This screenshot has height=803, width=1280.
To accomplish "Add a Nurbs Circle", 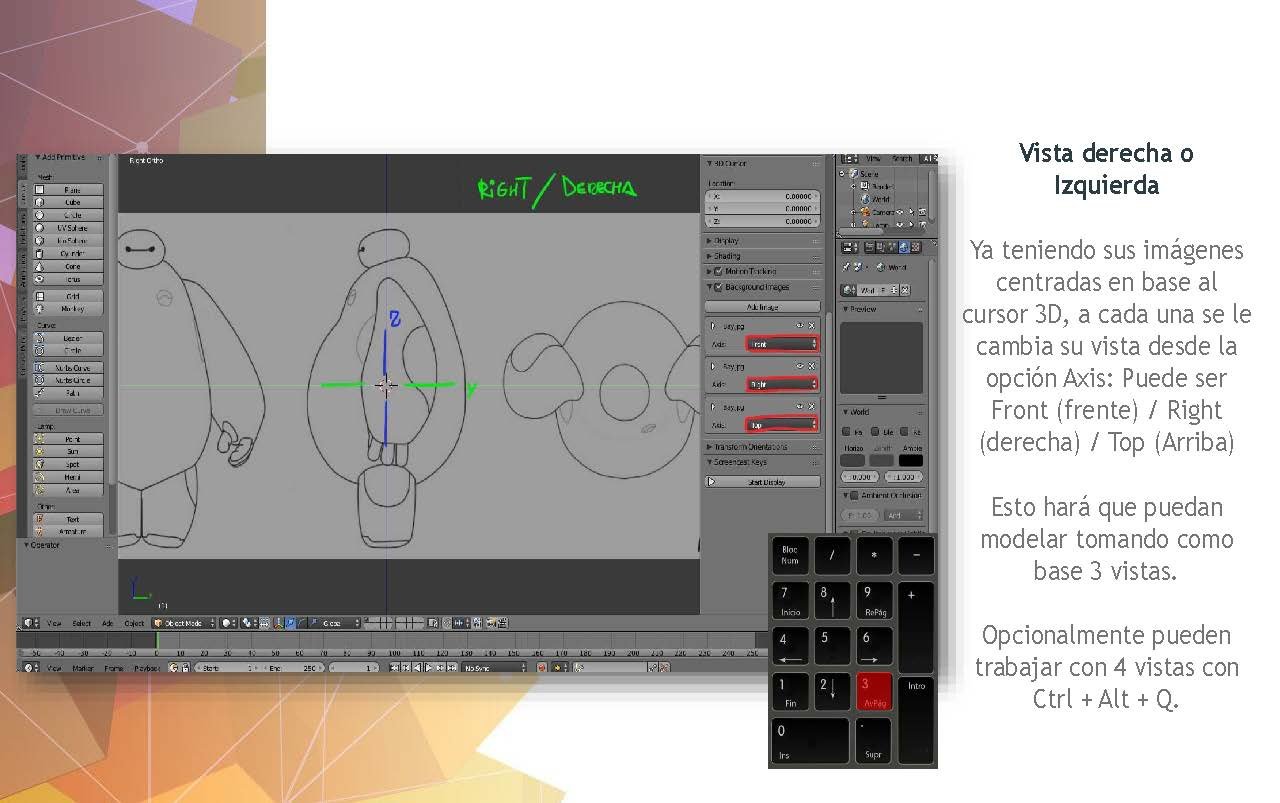I will coord(68,380).
